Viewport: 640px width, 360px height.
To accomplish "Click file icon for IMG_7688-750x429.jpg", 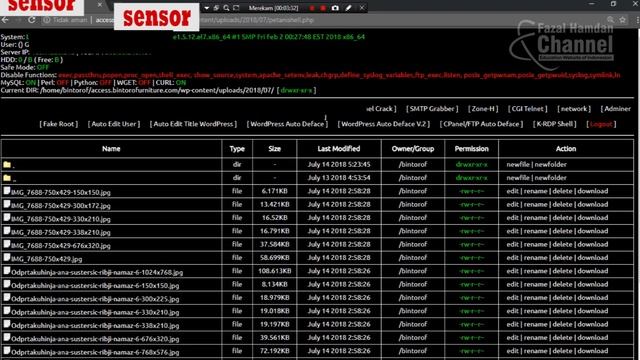I will point(7,258).
